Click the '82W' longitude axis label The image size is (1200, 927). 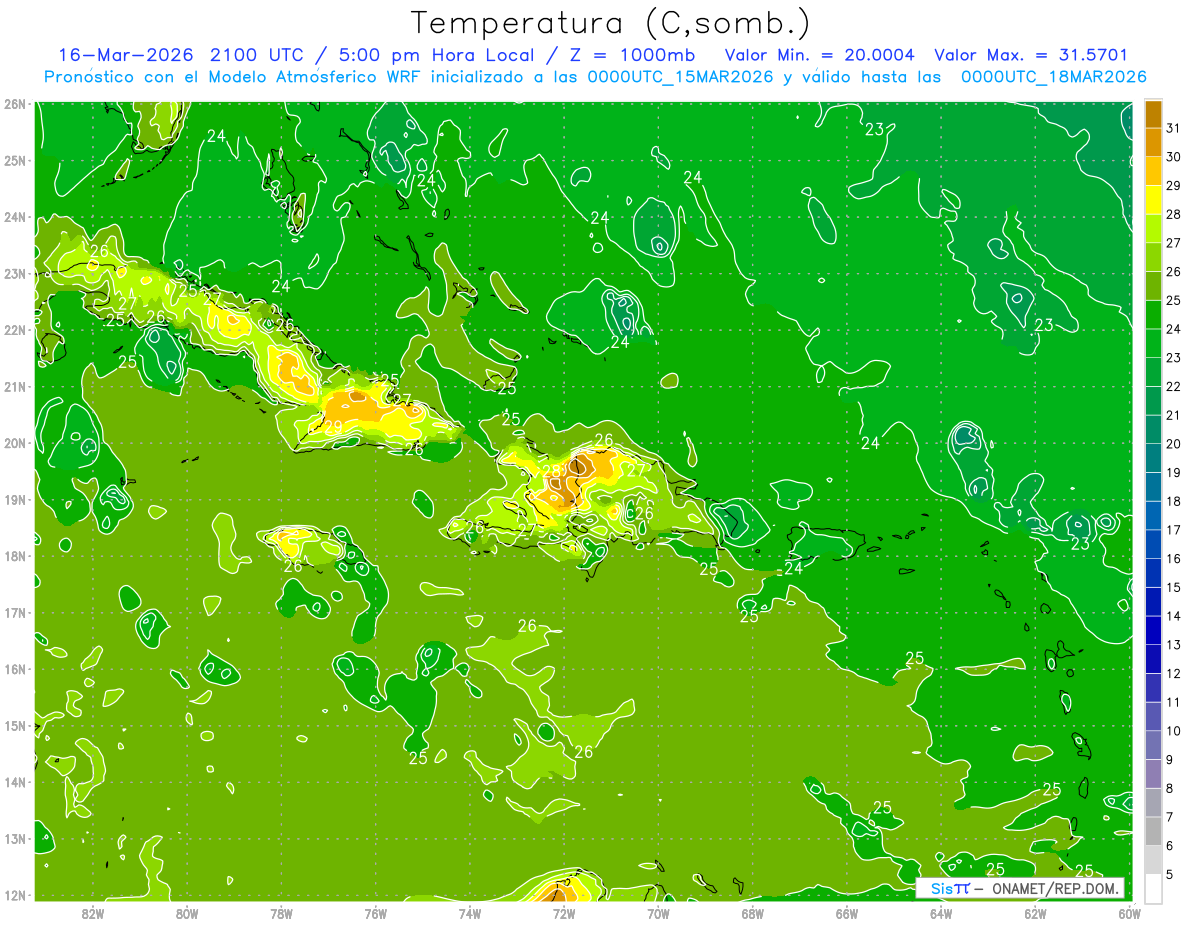(x=93, y=913)
